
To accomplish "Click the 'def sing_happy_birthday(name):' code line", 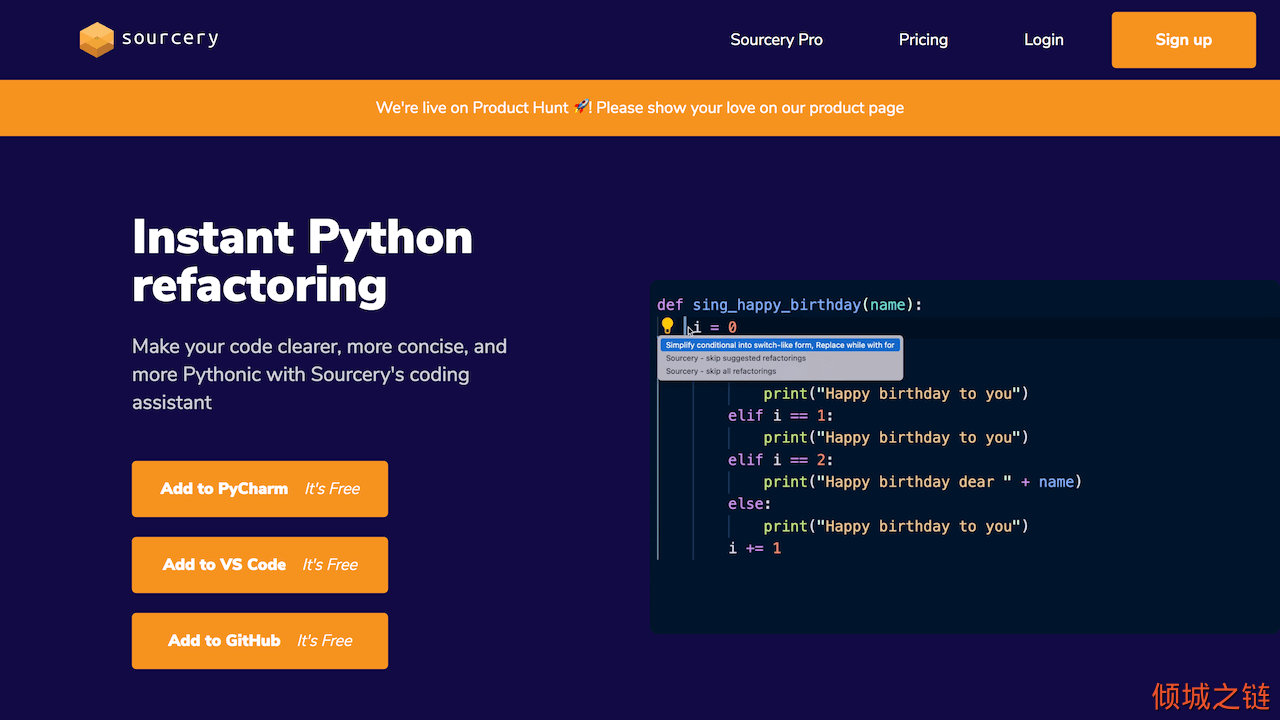I will pyautogui.click(x=790, y=305).
